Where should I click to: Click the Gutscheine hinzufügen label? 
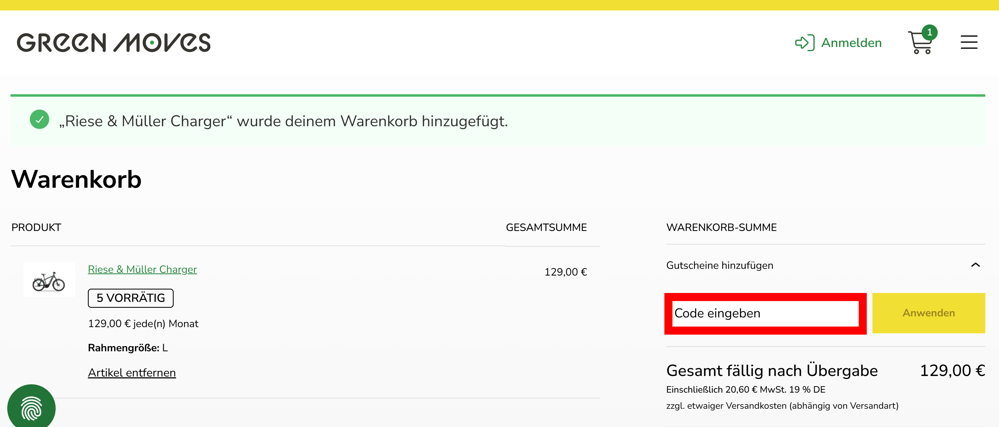pos(719,265)
